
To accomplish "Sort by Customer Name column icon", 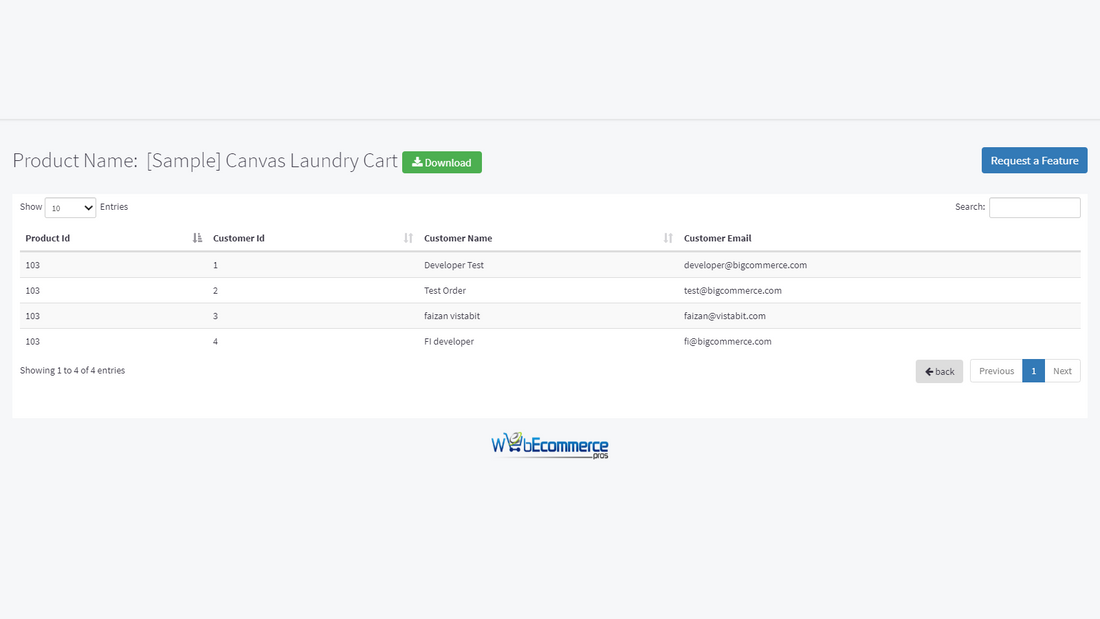I will point(668,238).
